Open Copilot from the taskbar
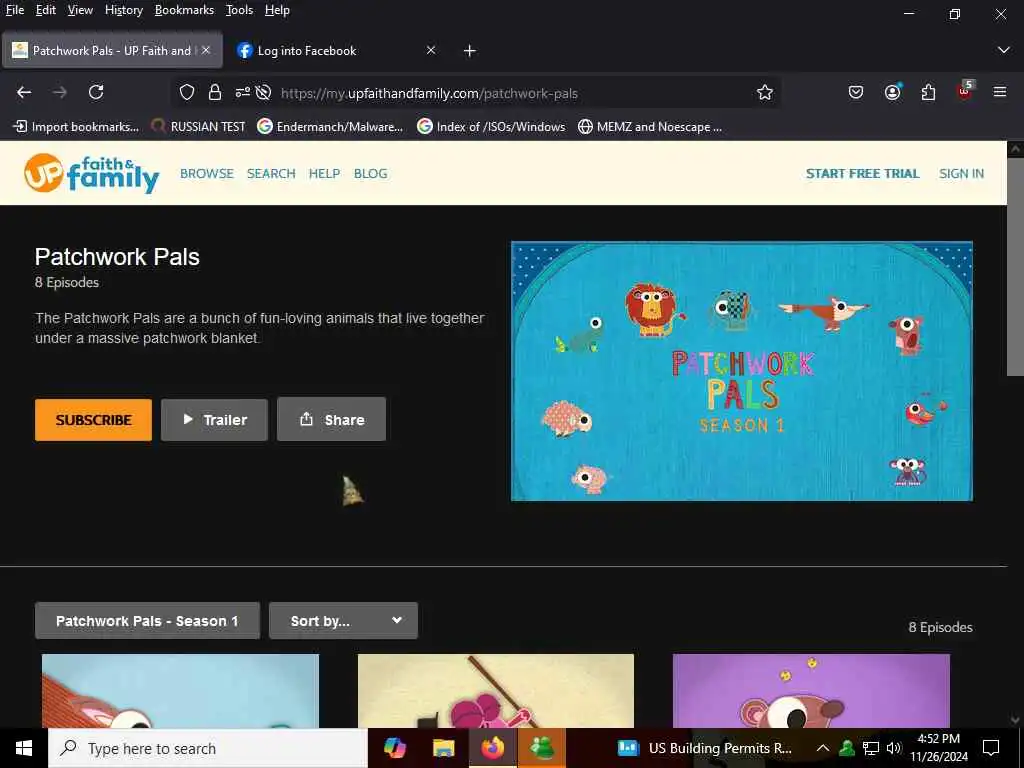The image size is (1024, 768). 394,748
